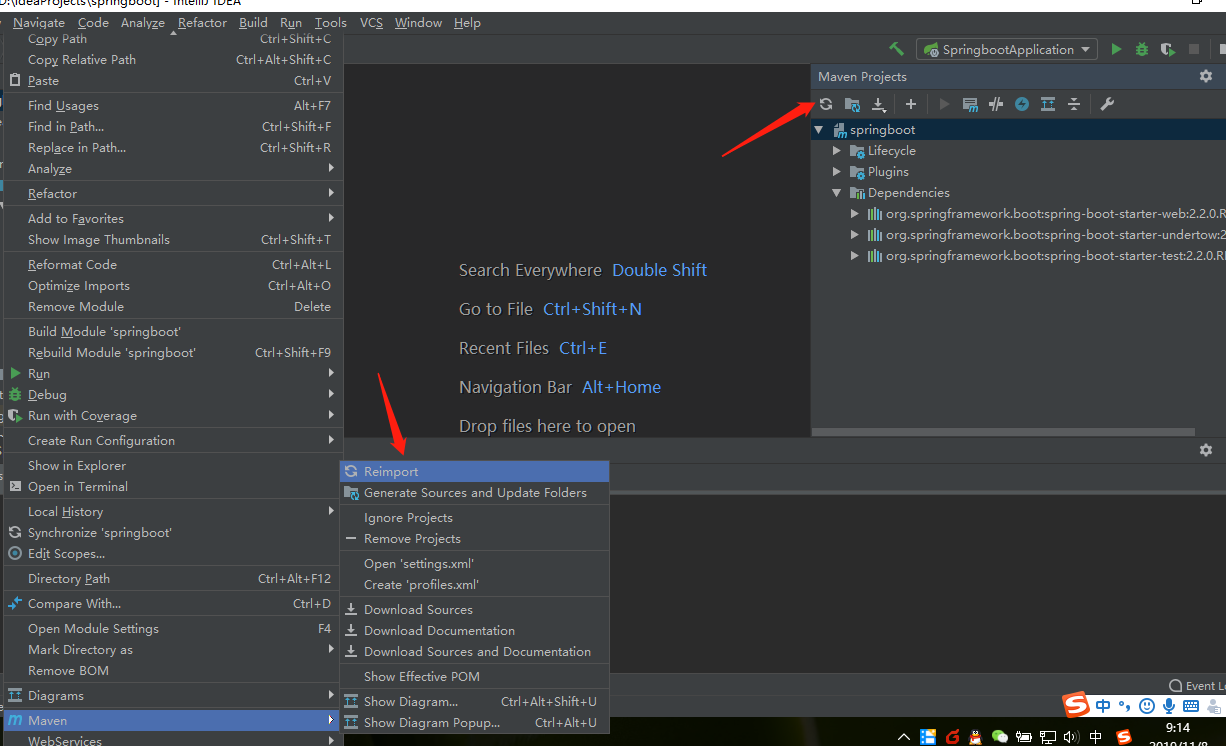Select Ignore Projects in submenu

tap(474, 518)
